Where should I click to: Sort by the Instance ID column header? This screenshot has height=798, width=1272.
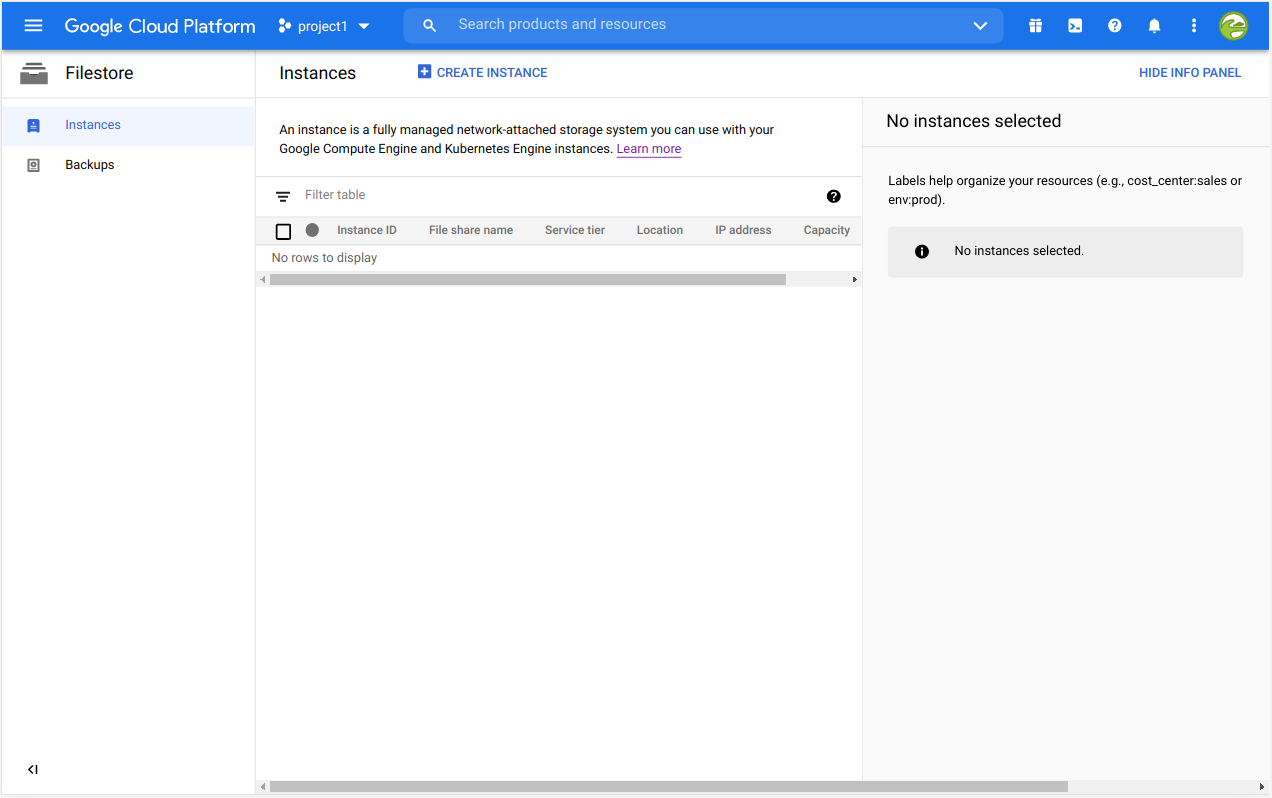click(x=366, y=230)
